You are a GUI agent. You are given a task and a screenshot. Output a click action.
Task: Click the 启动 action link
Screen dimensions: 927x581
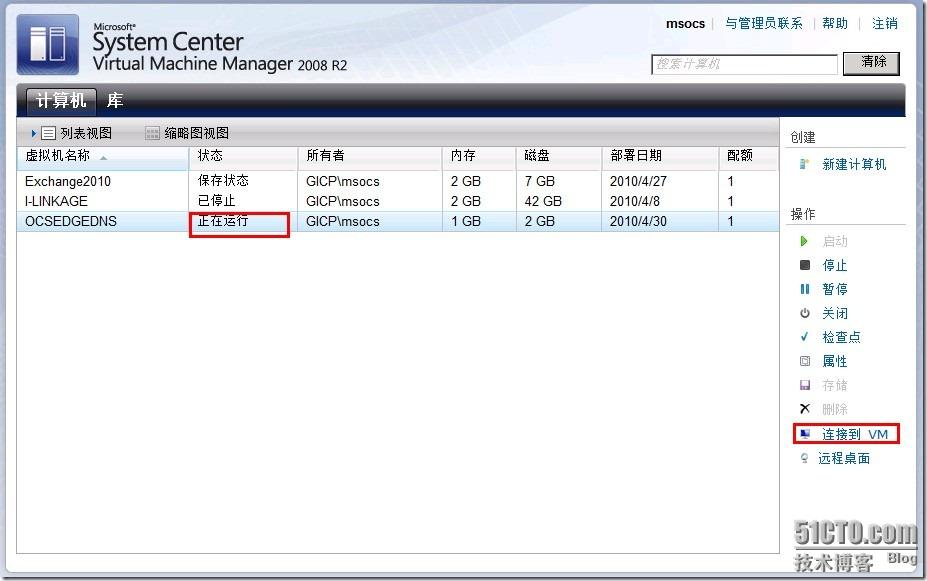(x=835, y=241)
